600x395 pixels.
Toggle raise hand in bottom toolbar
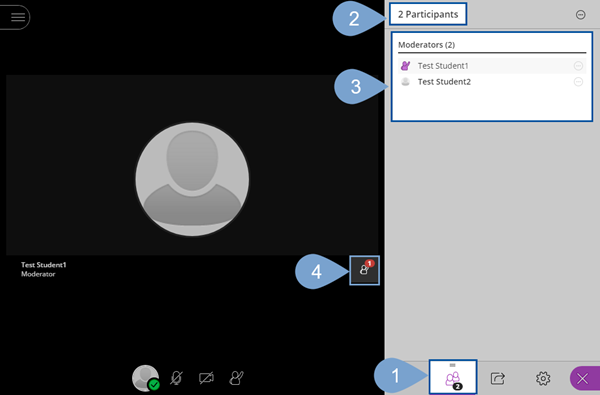pos(236,378)
